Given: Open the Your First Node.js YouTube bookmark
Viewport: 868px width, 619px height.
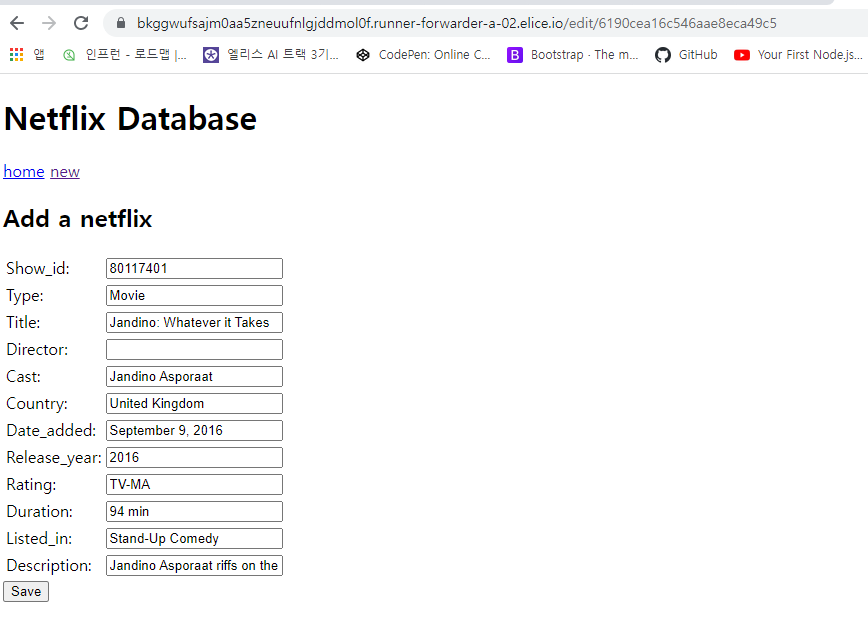Looking at the screenshot, I should [798, 54].
